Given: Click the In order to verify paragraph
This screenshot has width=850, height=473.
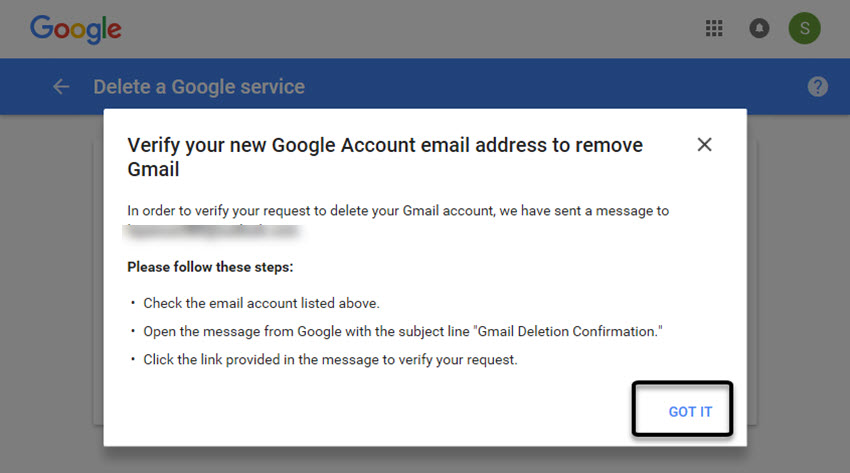Looking at the screenshot, I should coord(398,211).
